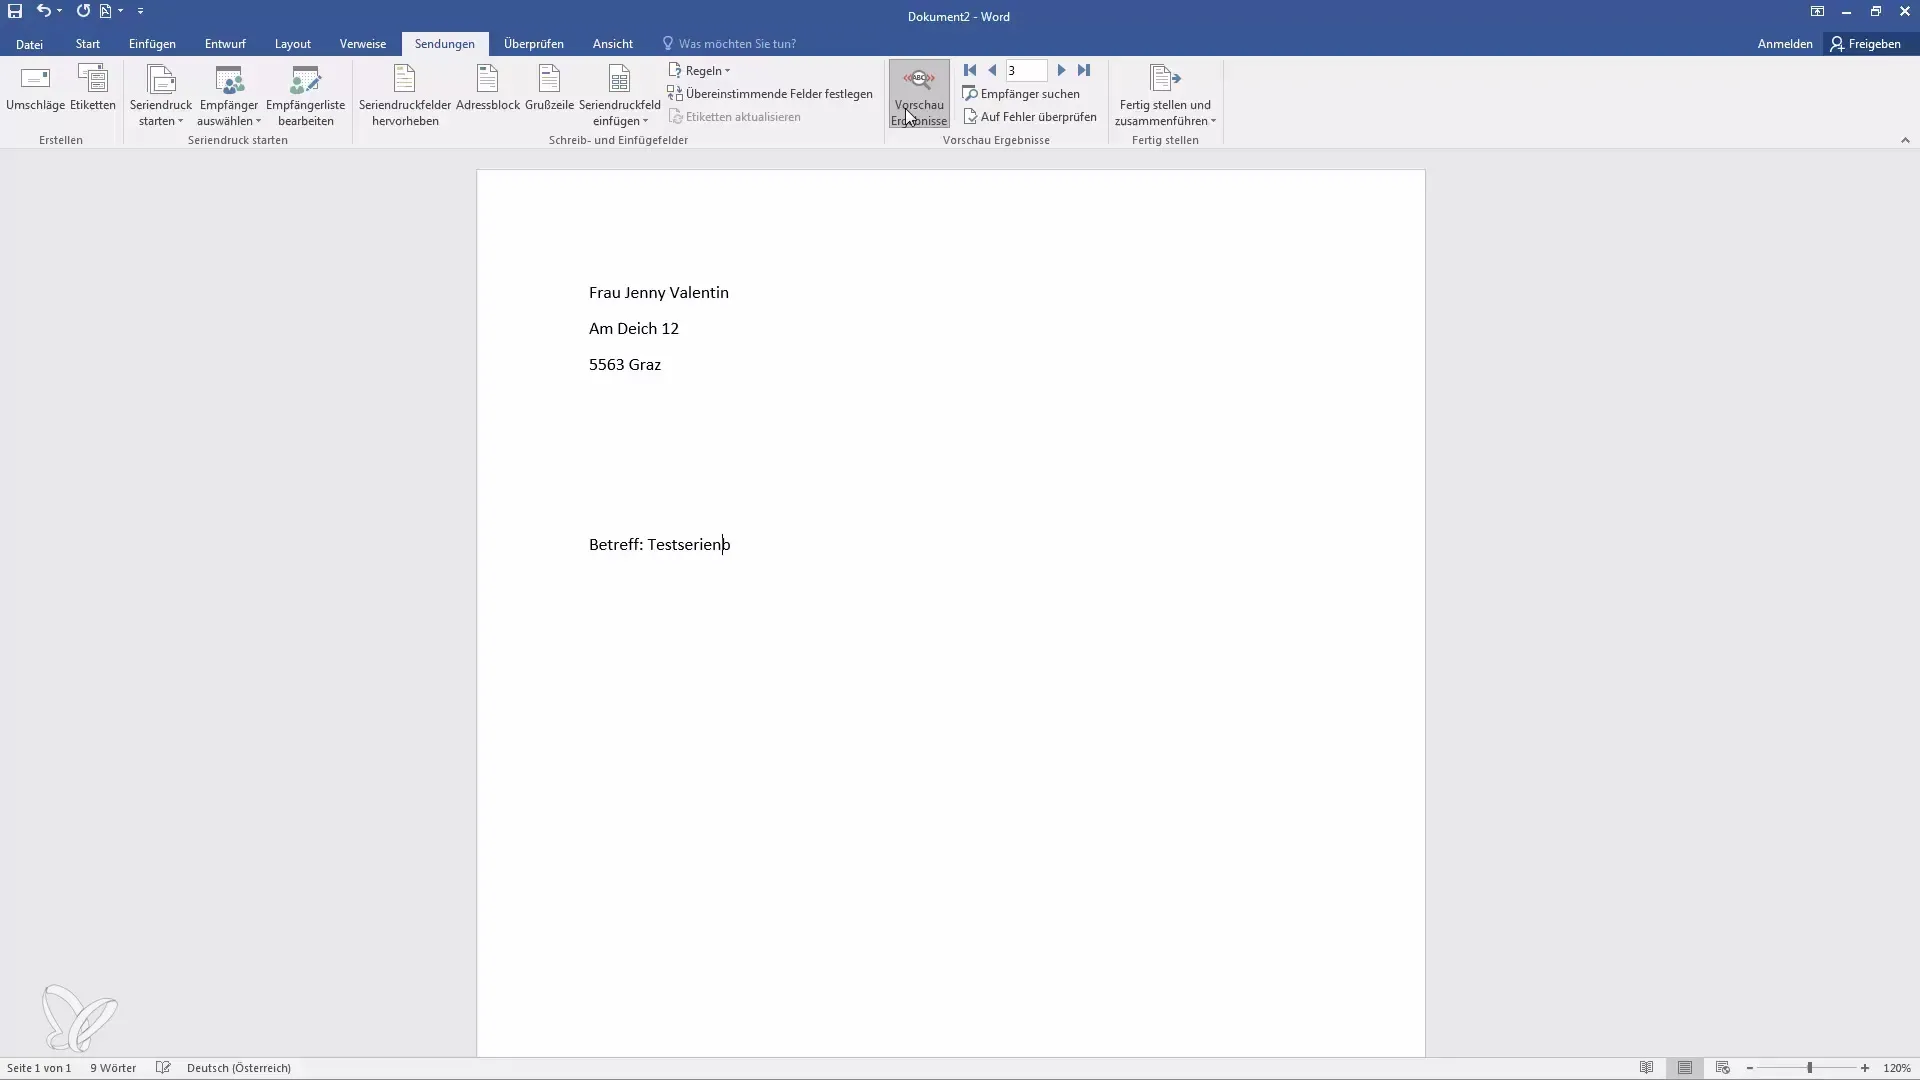Image resolution: width=1920 pixels, height=1080 pixels.
Task: Click the record number field
Action: (x=1026, y=71)
